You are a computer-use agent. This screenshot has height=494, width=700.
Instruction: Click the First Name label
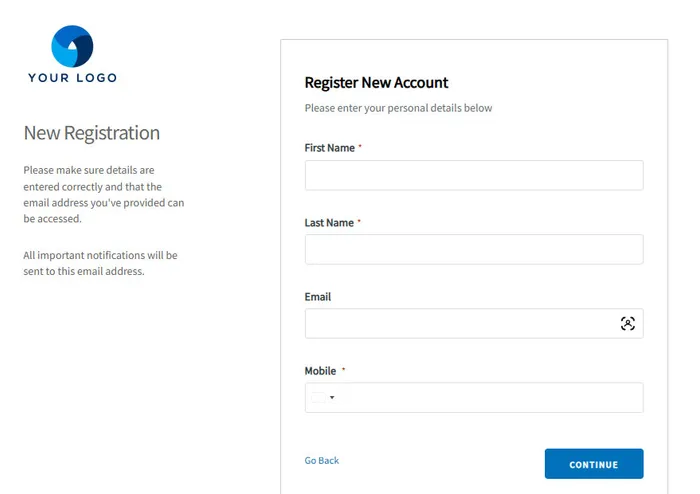330,148
